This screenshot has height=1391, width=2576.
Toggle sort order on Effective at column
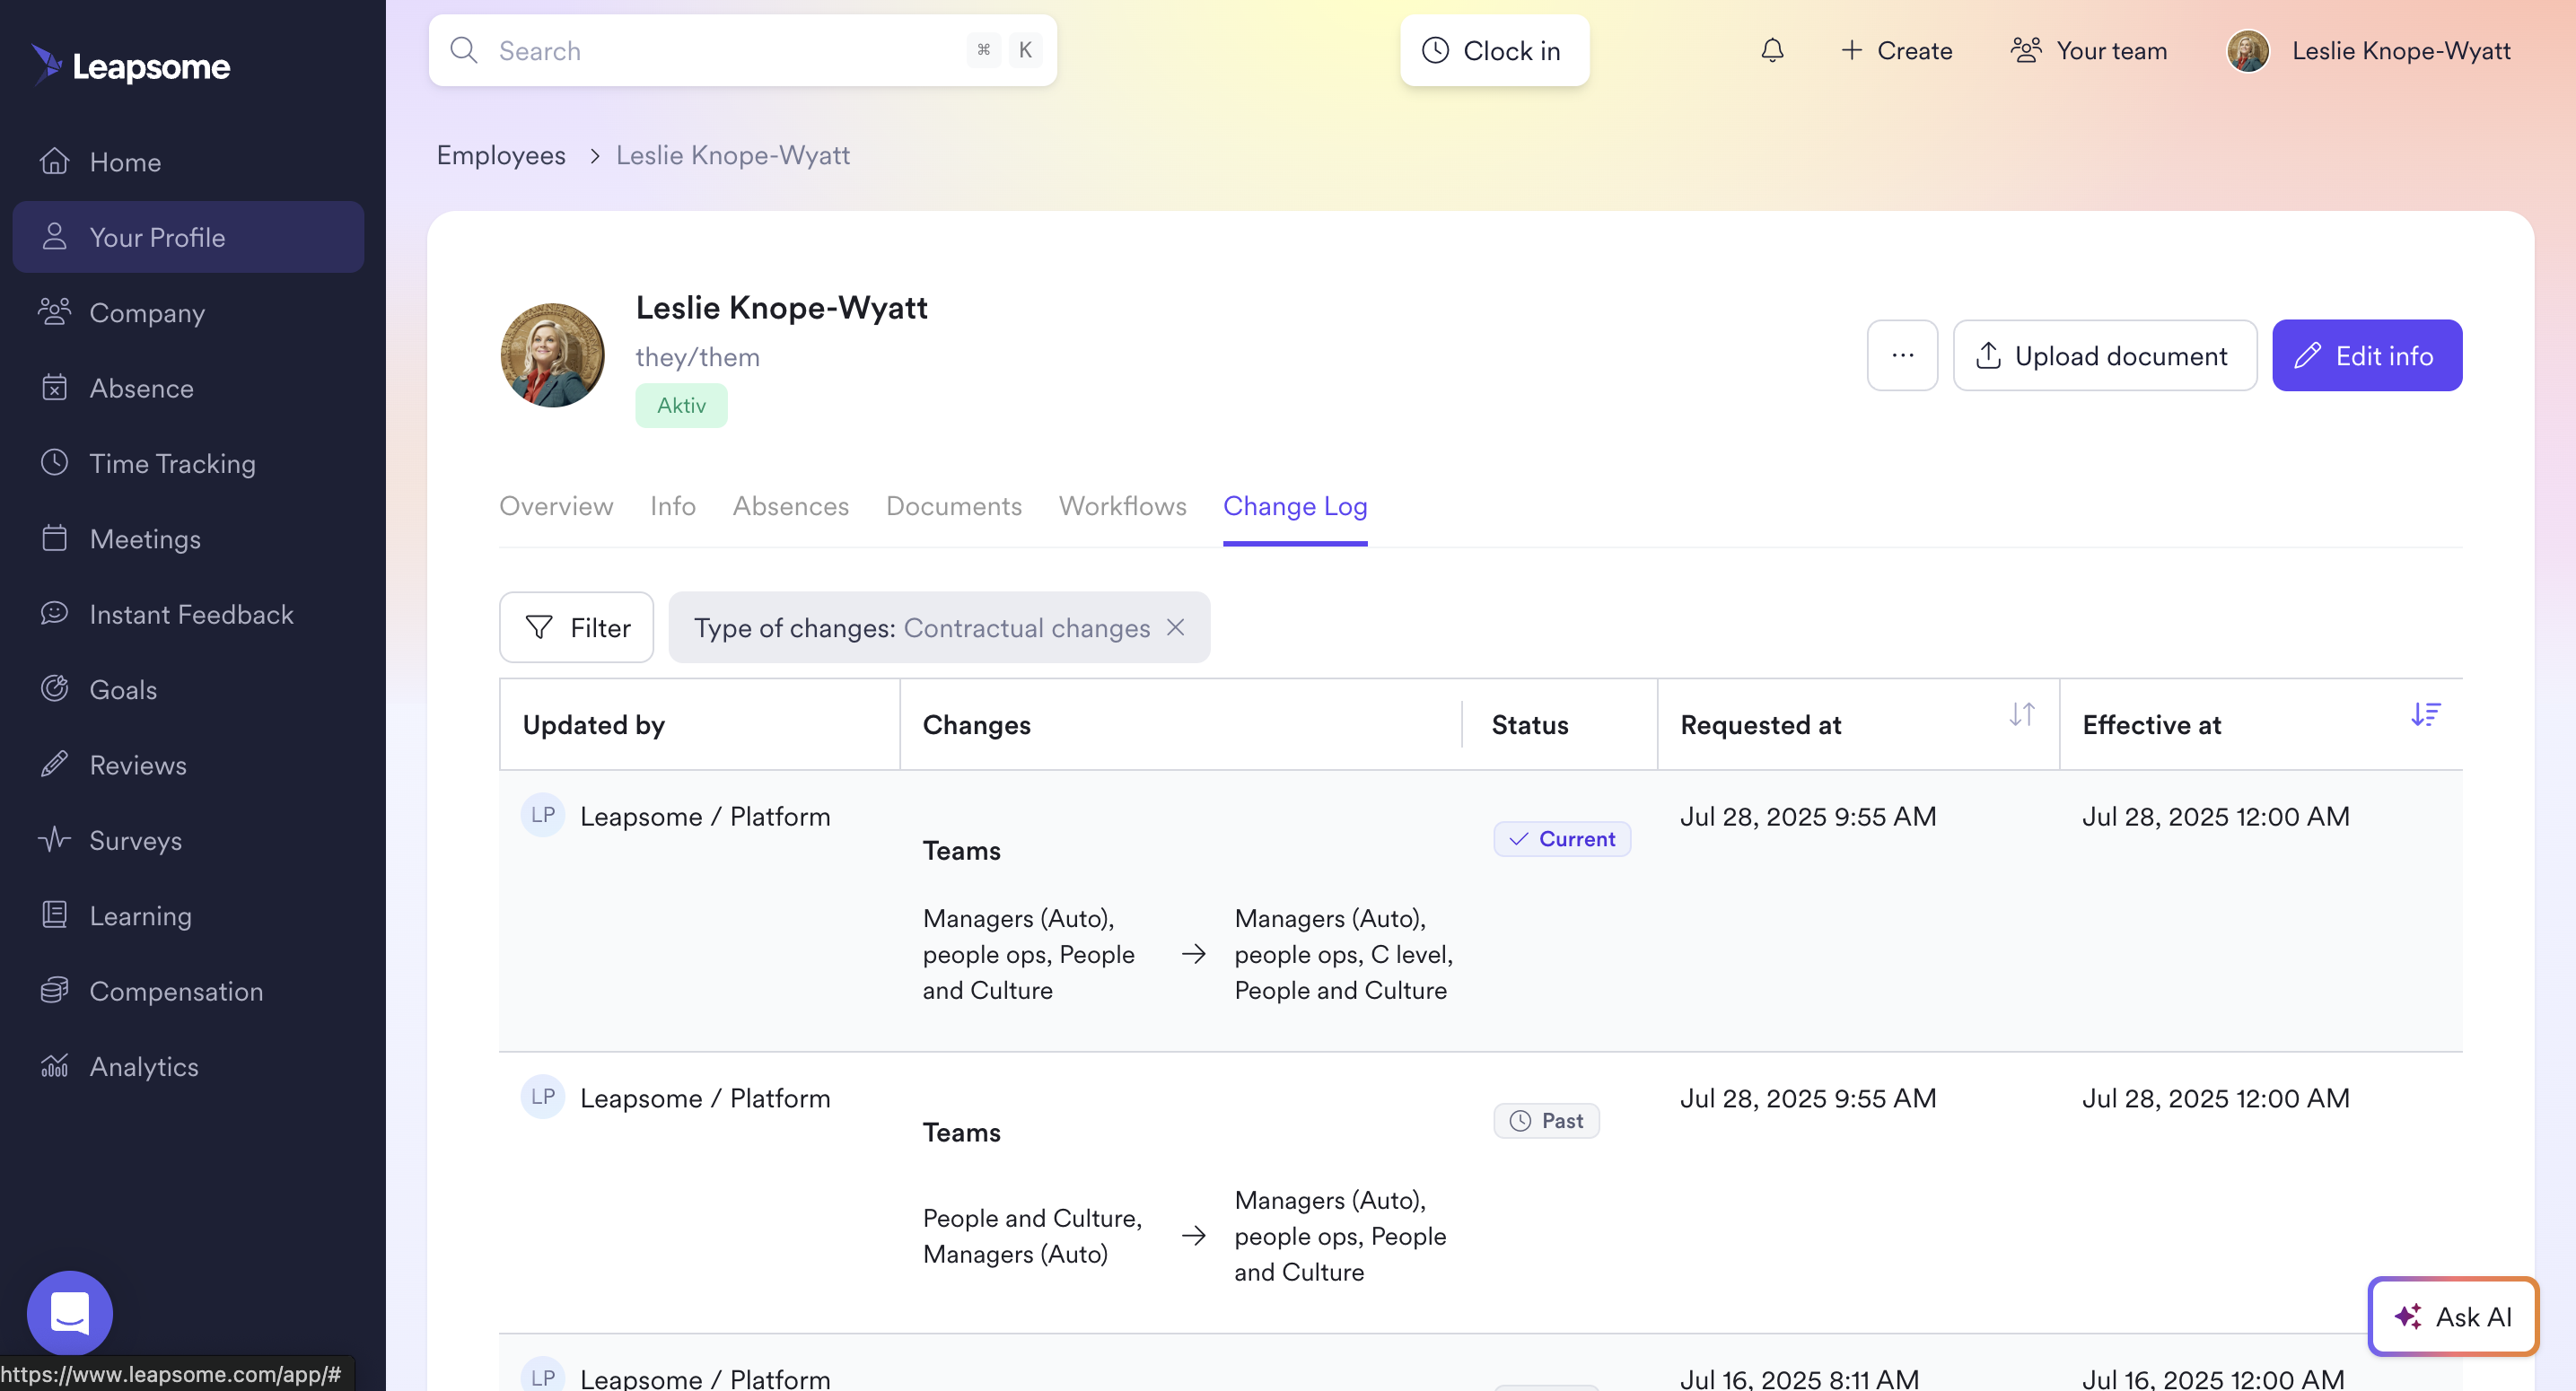(2424, 714)
